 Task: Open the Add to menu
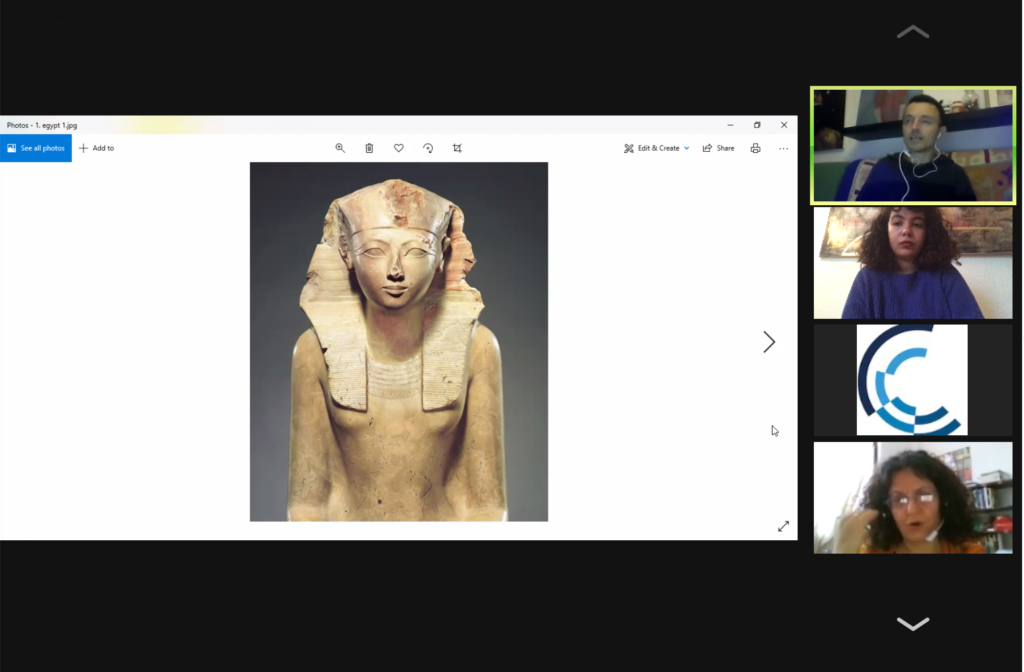(x=97, y=148)
